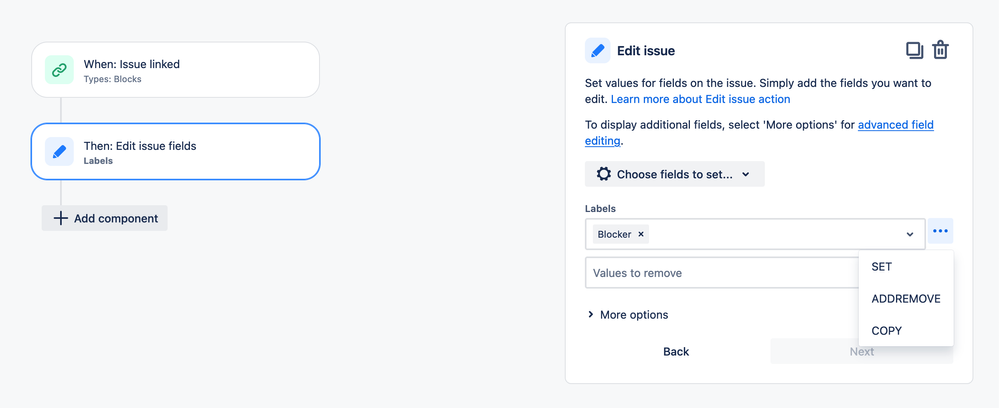Click the Back button
The image size is (999, 408).
(x=676, y=352)
